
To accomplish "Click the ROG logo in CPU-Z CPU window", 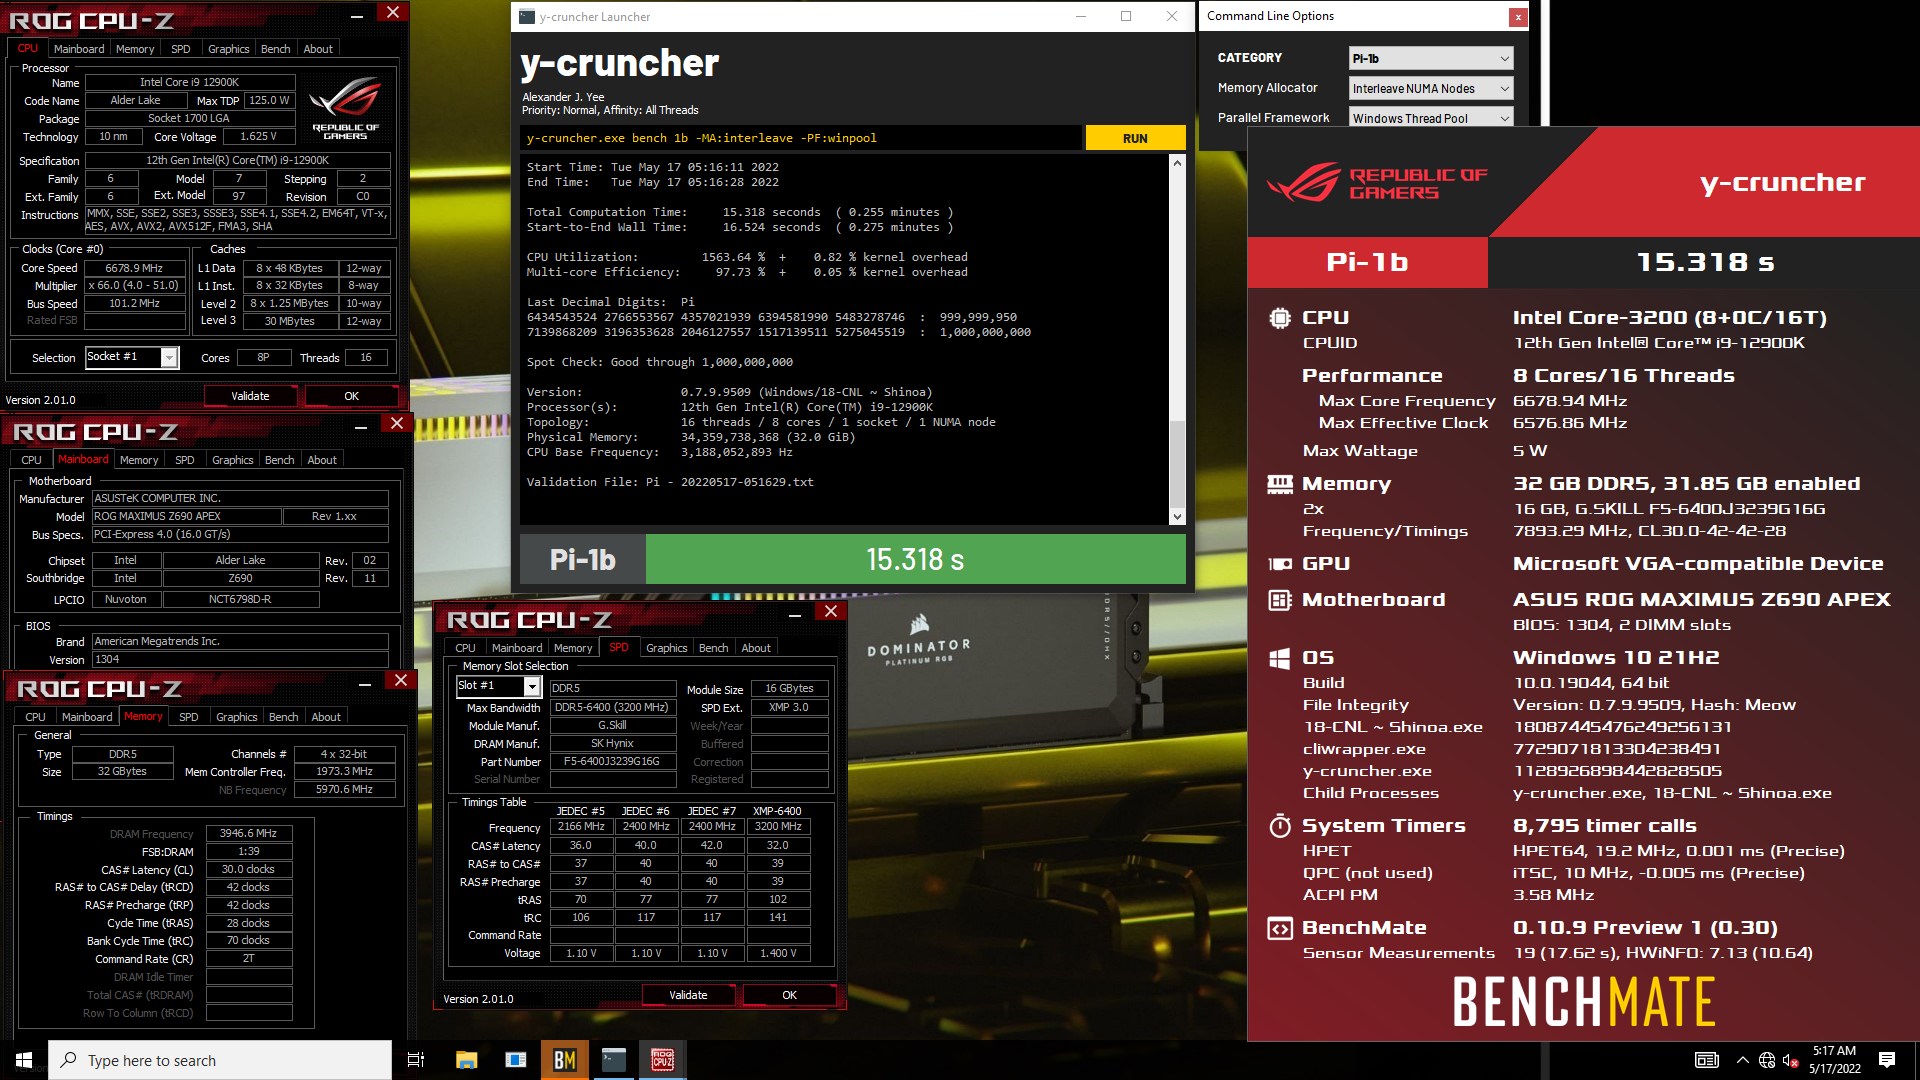I will point(345,107).
